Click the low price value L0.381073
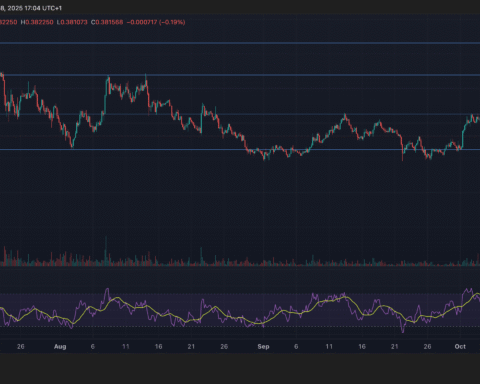This screenshot has width=480, height=384. 72,22
